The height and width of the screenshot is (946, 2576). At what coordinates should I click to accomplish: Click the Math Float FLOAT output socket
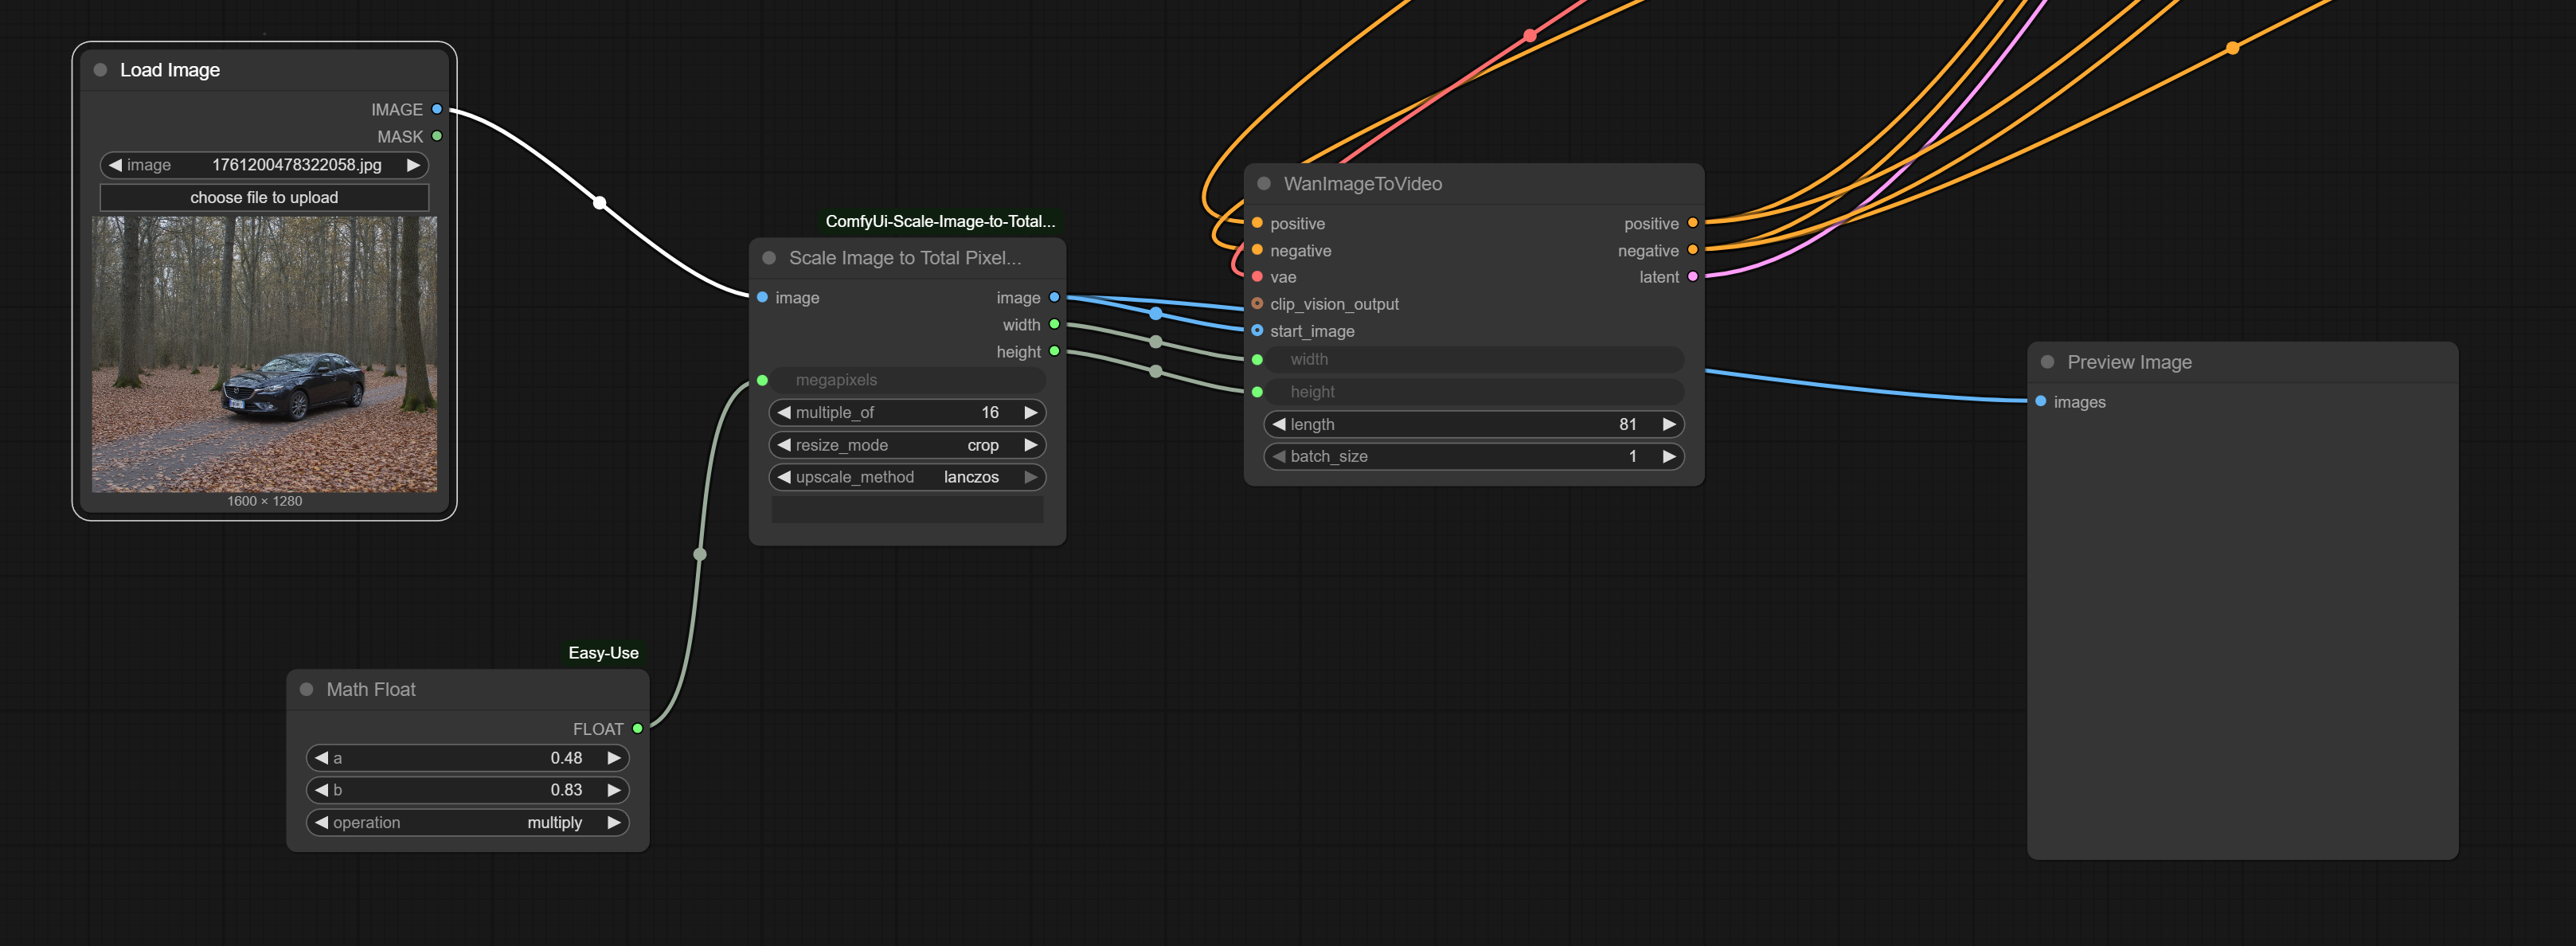[x=638, y=728]
